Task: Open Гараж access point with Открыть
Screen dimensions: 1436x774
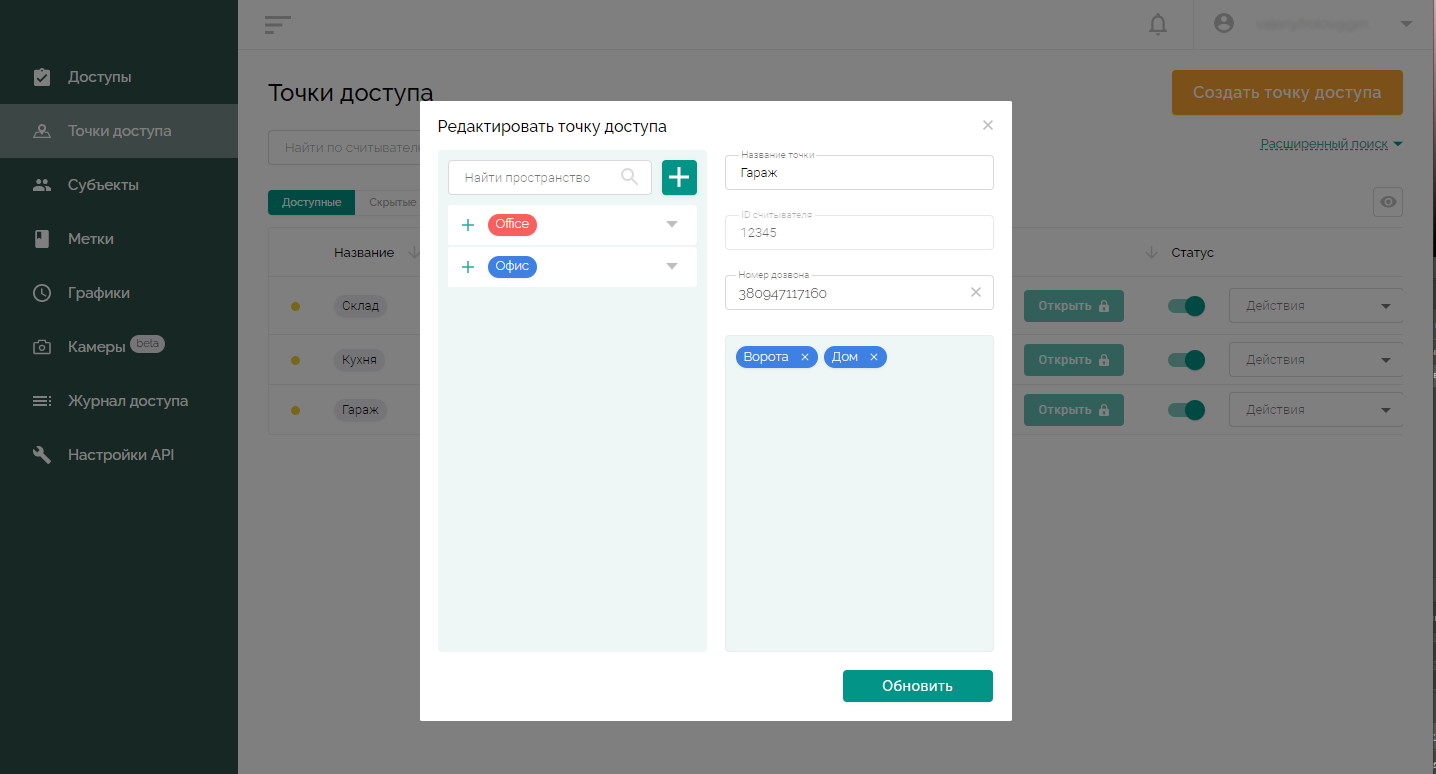Action: point(1074,410)
